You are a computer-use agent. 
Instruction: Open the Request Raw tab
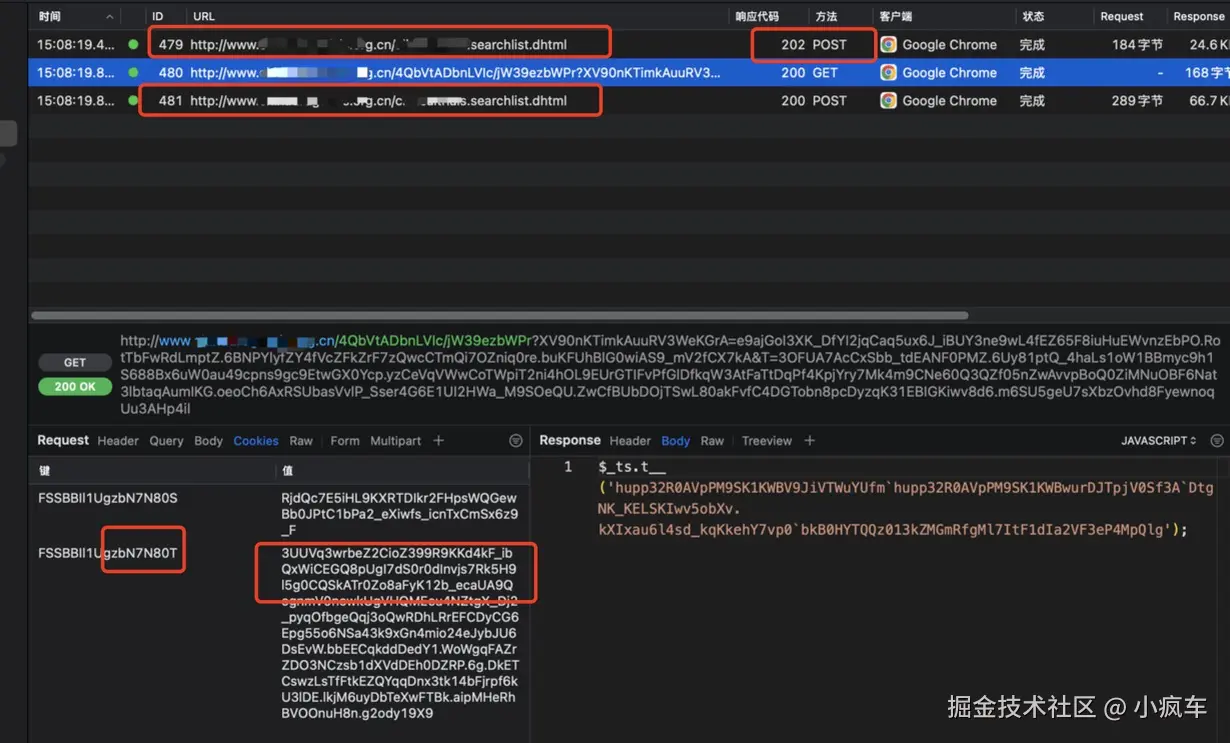301,441
